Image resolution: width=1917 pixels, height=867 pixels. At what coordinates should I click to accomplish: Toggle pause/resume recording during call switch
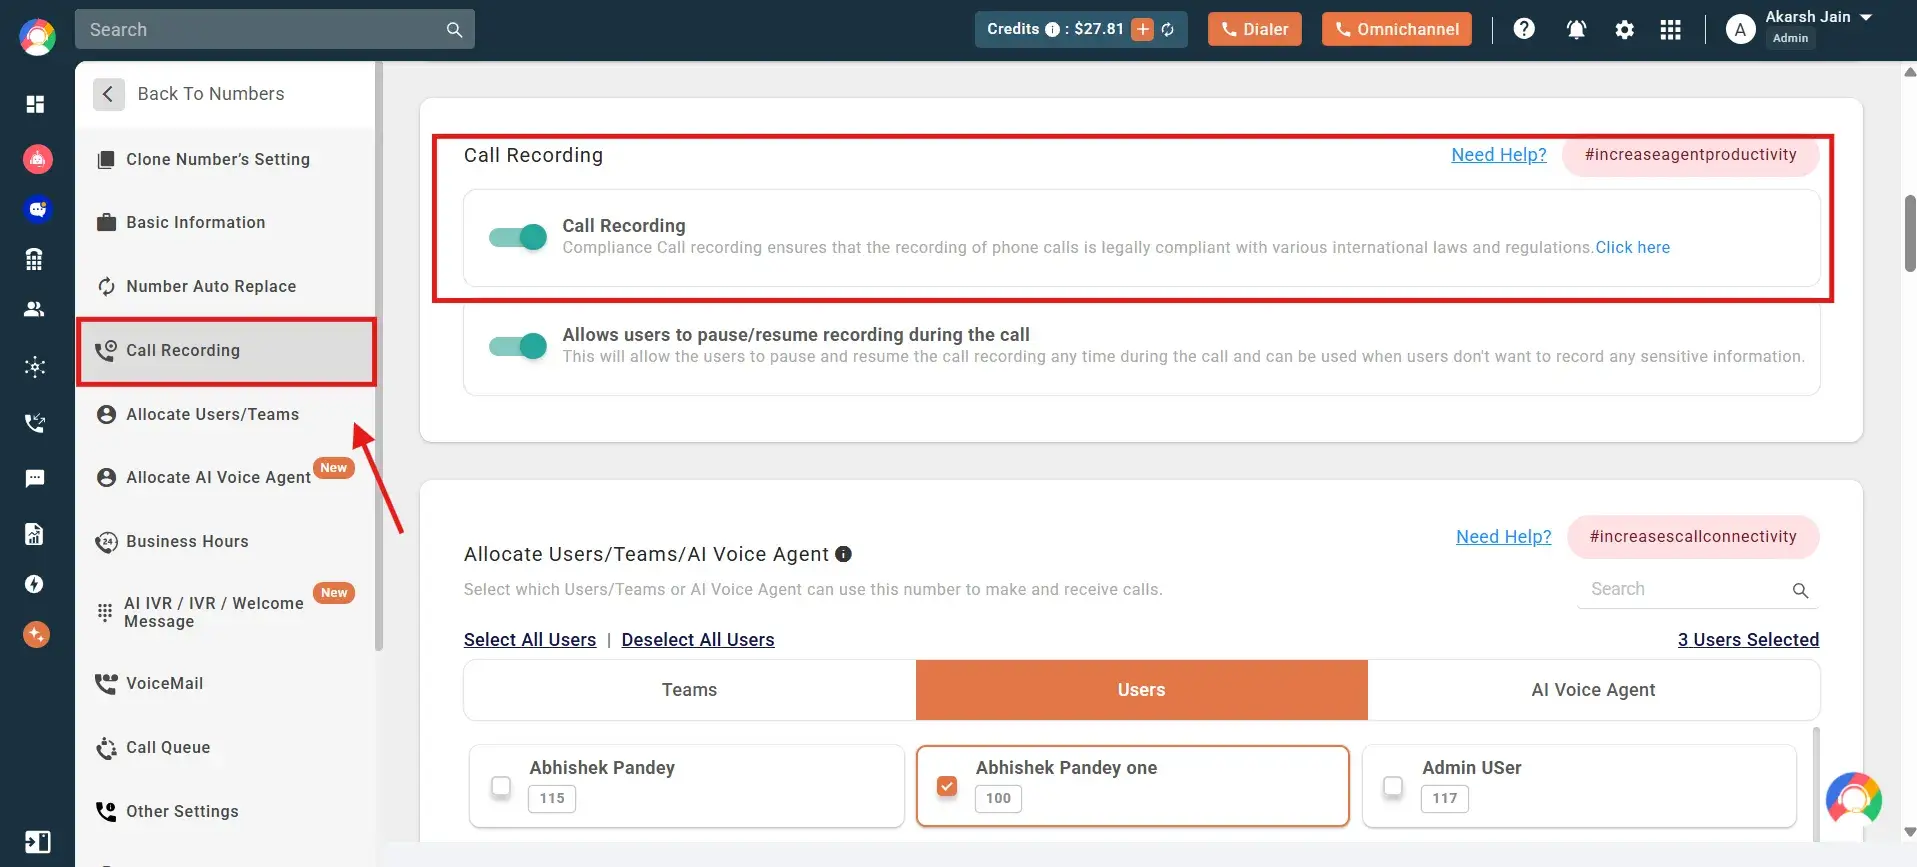(518, 346)
